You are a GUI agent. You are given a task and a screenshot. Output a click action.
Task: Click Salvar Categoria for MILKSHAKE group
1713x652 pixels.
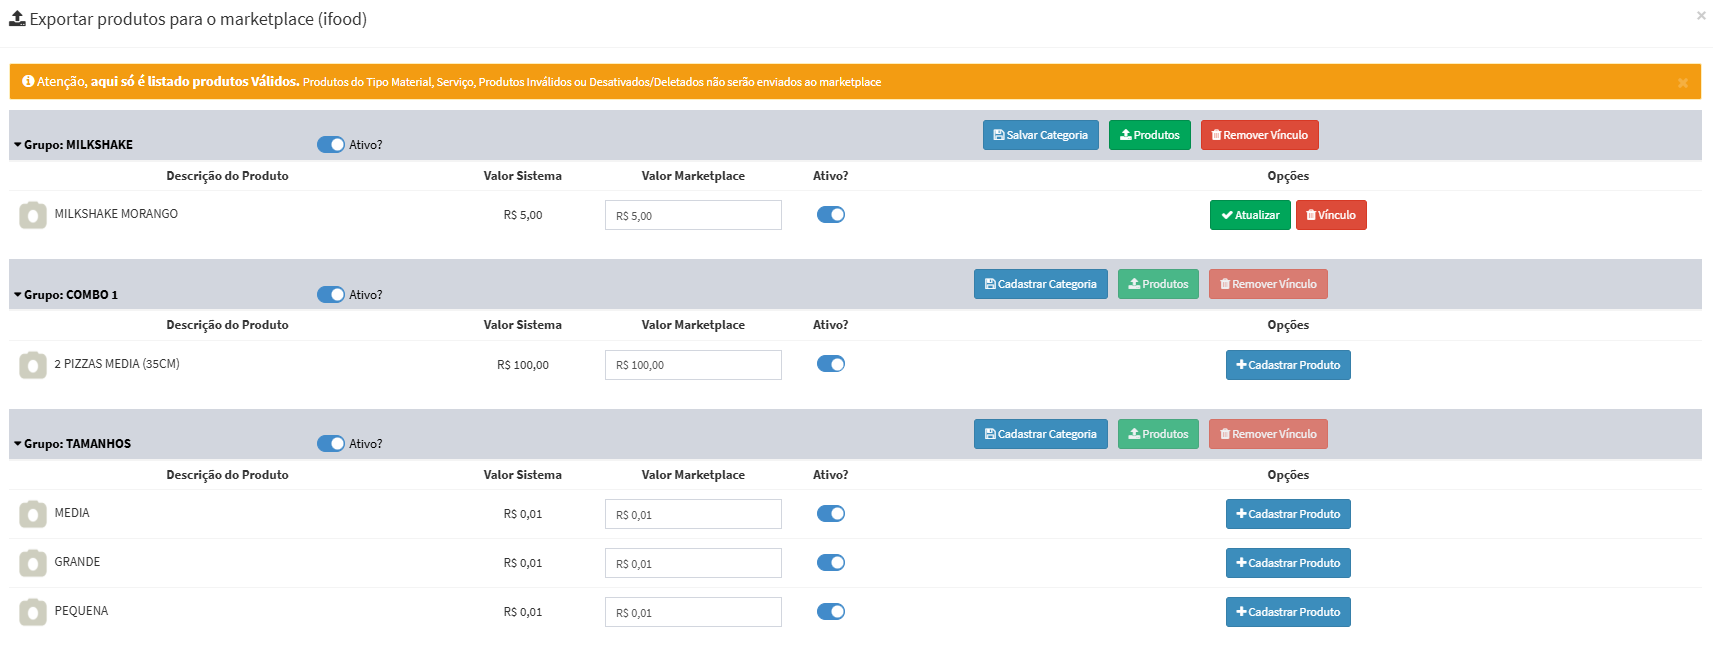[x=1040, y=135]
